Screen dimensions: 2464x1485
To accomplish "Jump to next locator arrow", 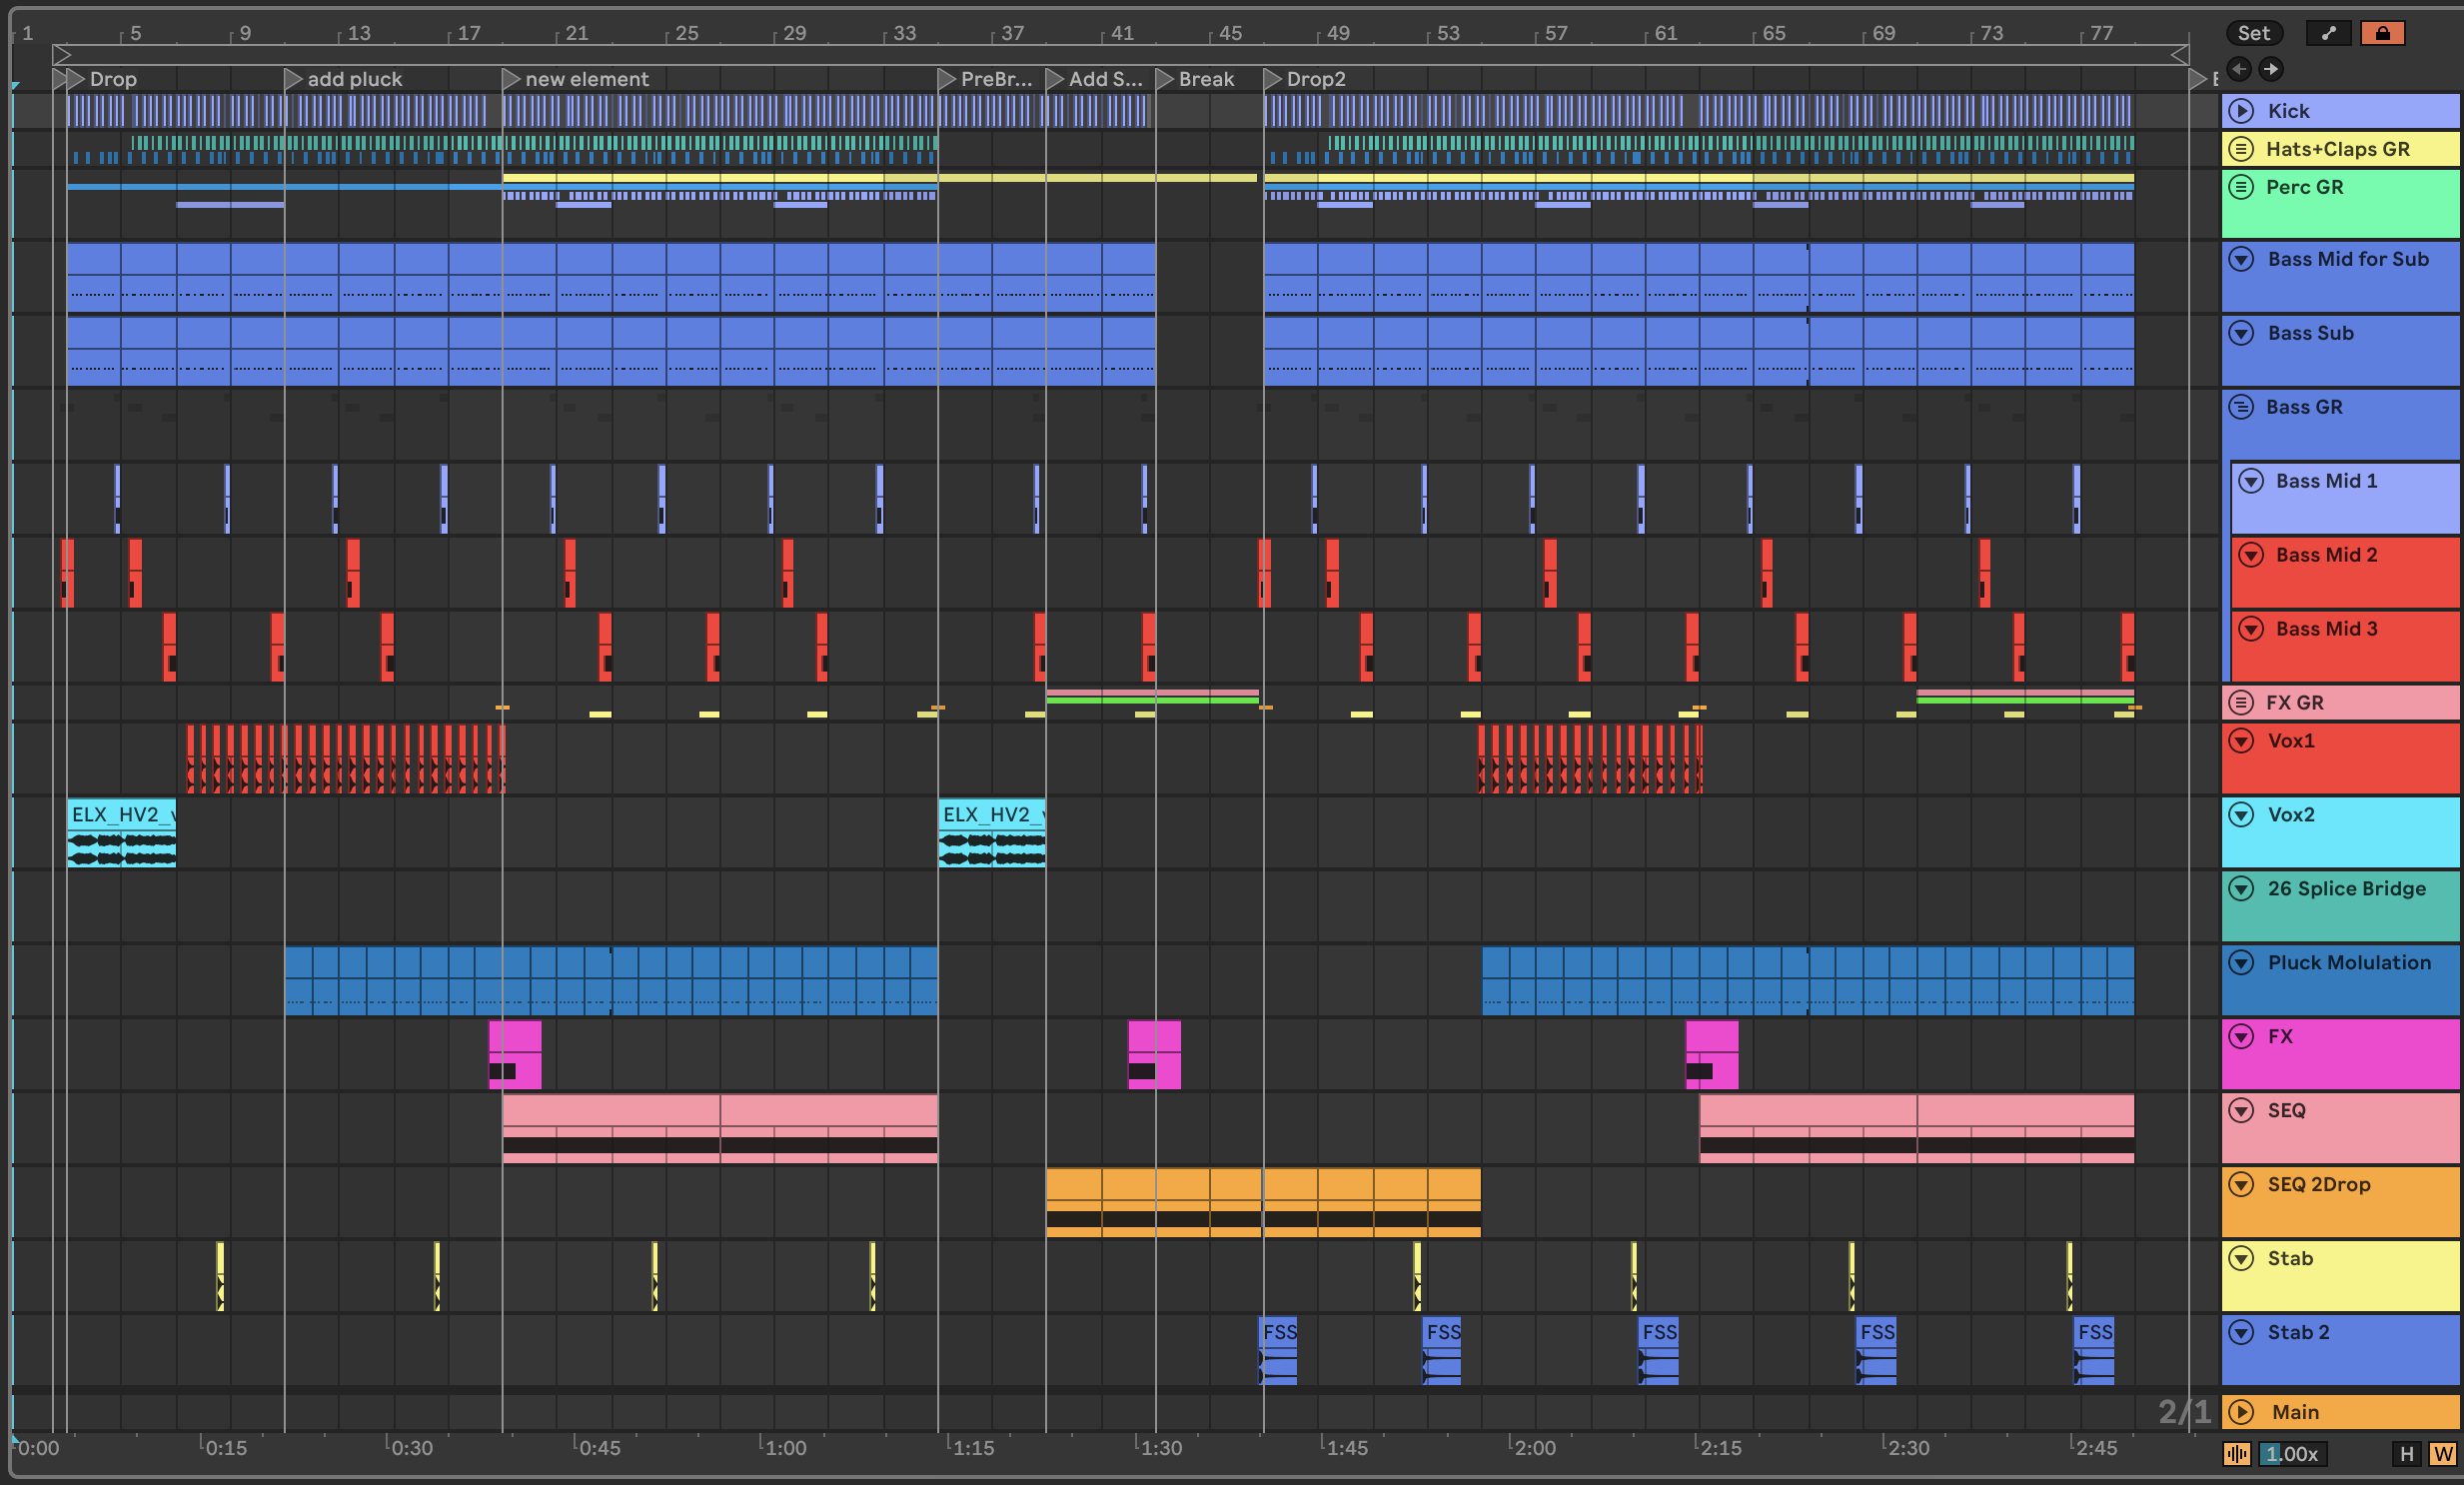I will pyautogui.click(x=2271, y=69).
